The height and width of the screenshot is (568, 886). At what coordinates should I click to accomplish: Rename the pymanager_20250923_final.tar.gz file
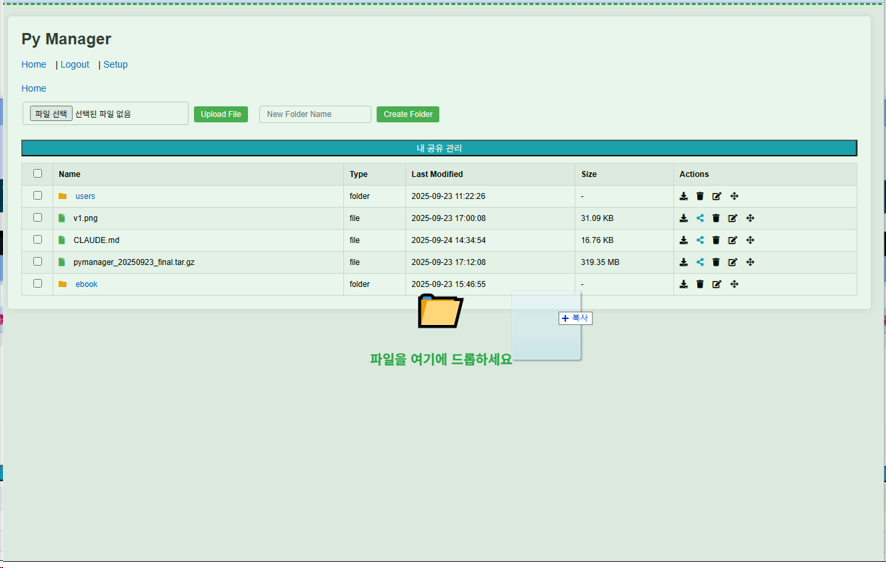[733, 262]
